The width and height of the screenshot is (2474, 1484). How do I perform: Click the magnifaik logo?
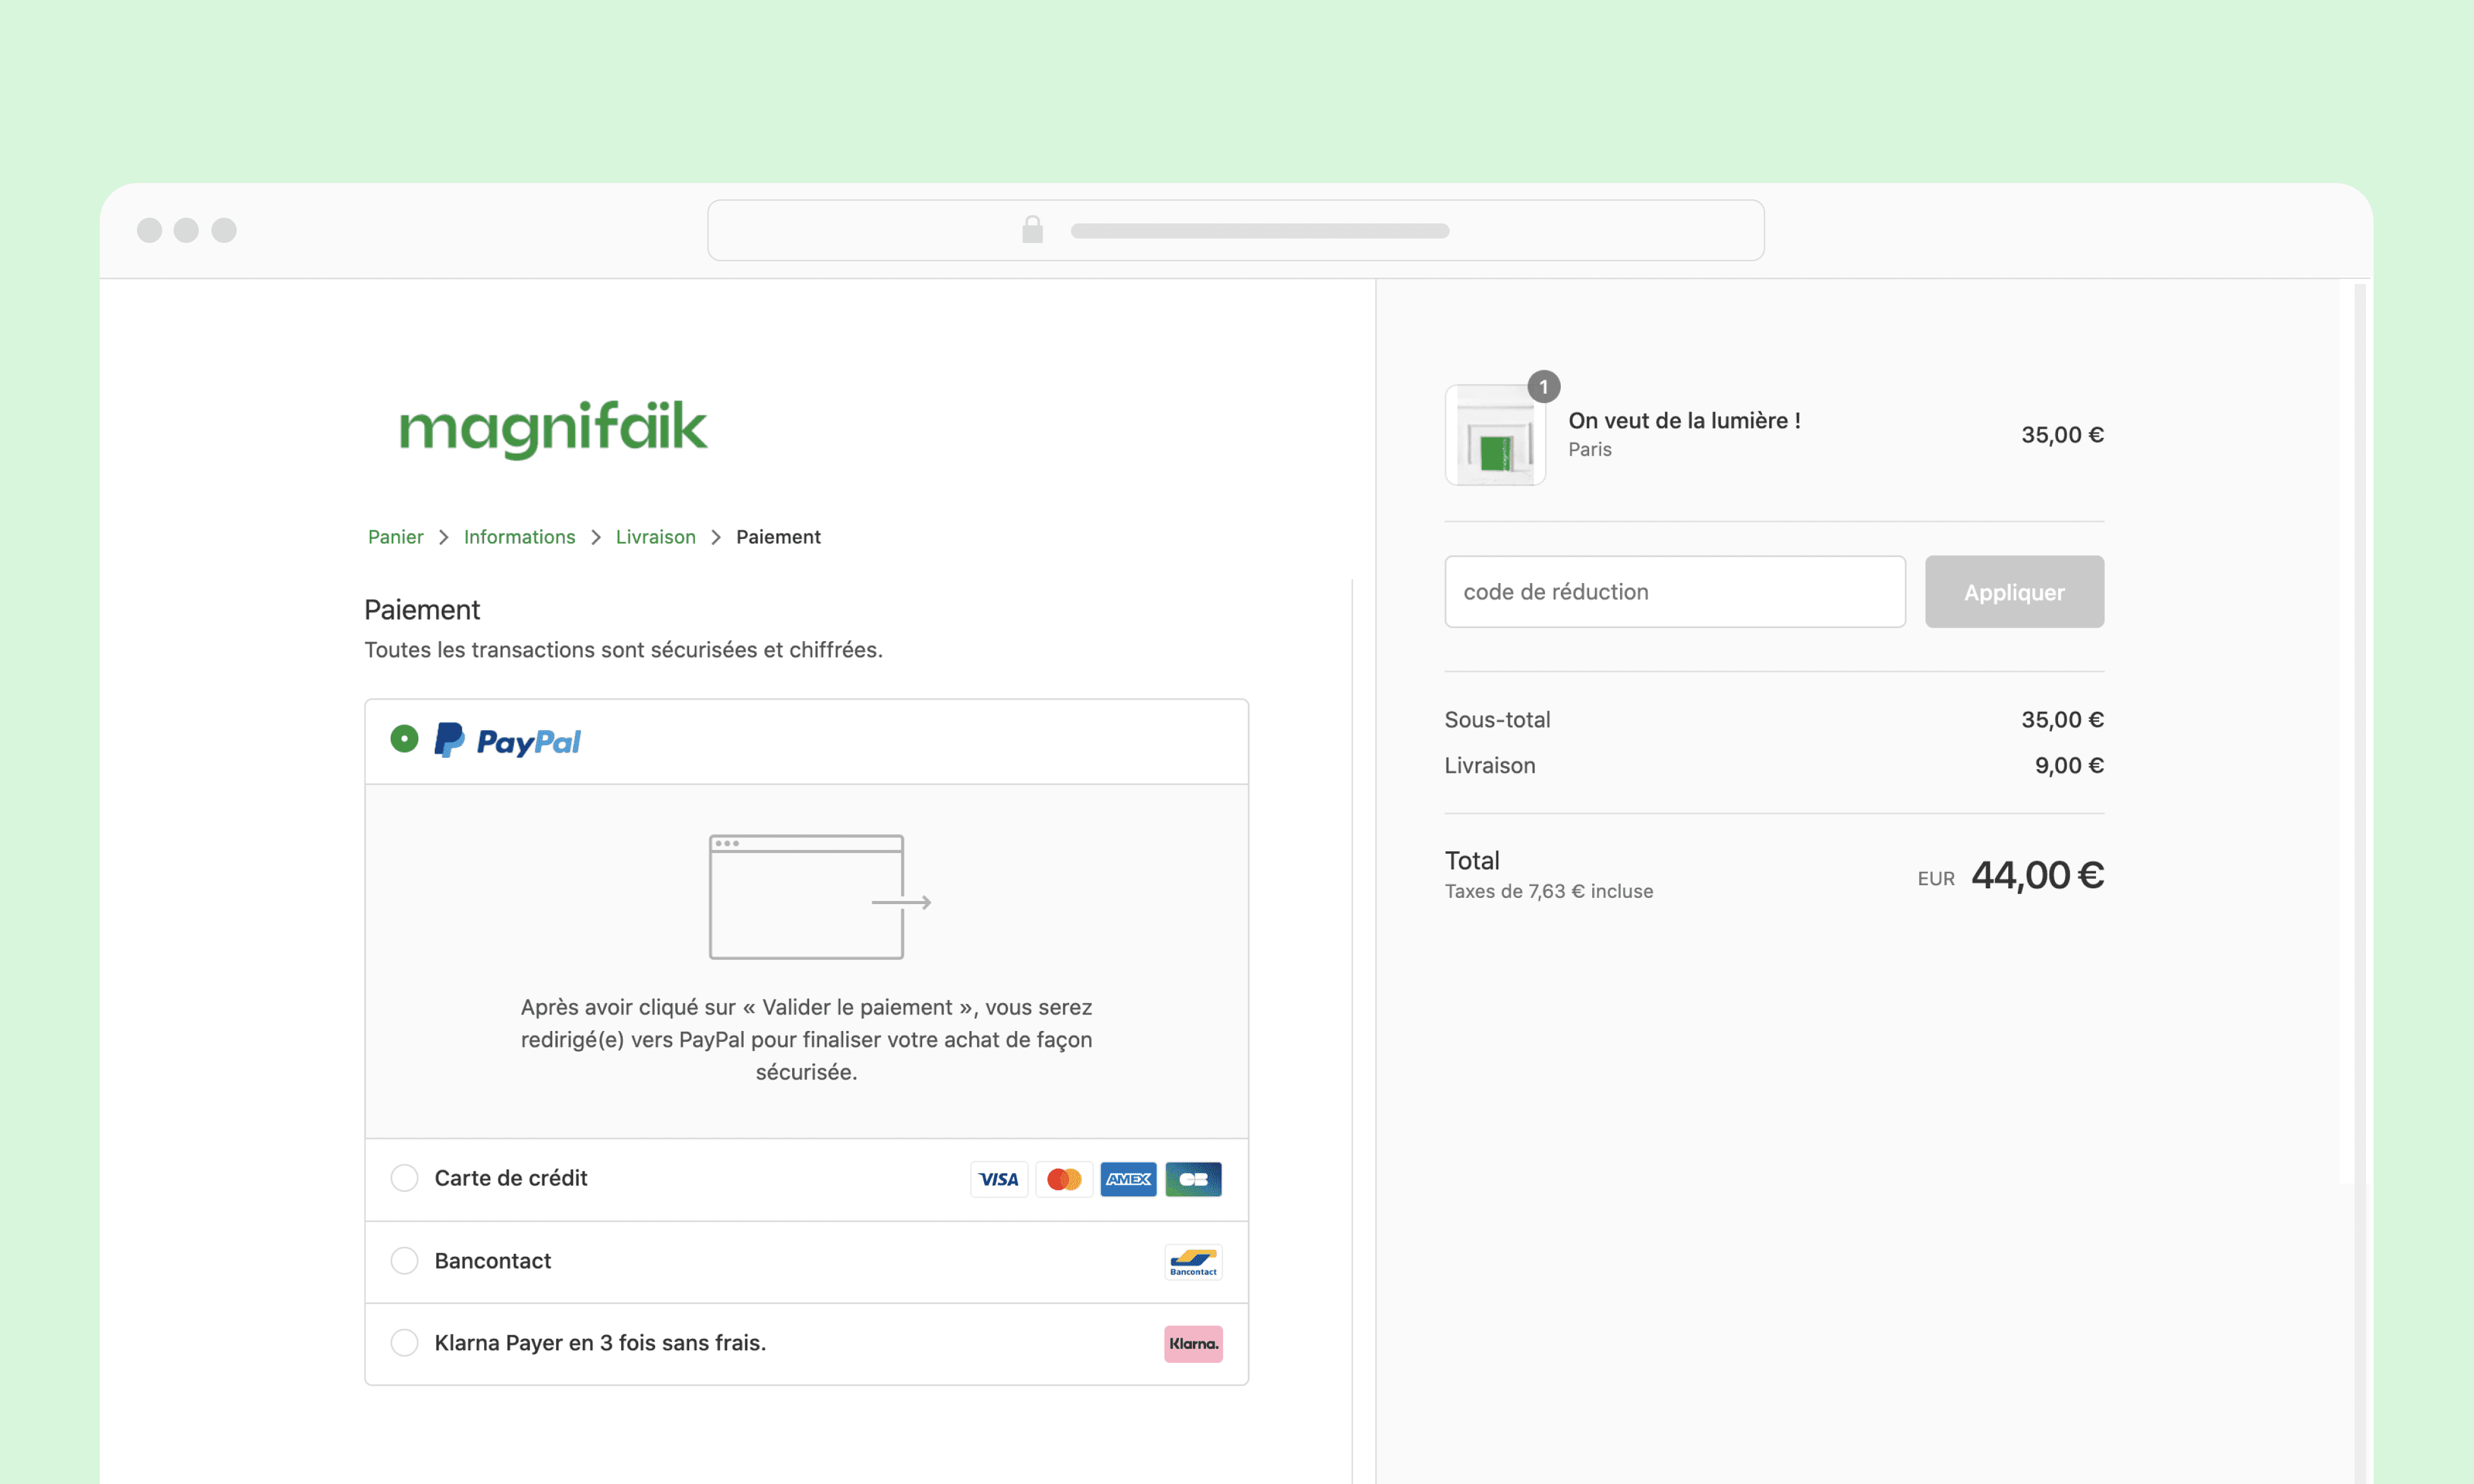coord(553,428)
